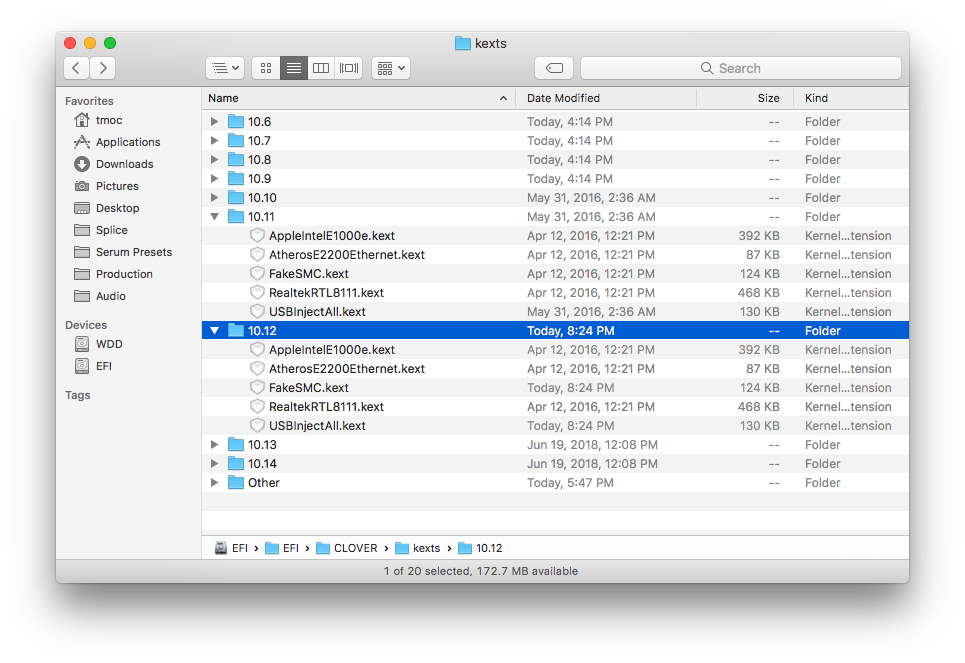Expand the Other folder
The image size is (965, 663).
click(214, 483)
